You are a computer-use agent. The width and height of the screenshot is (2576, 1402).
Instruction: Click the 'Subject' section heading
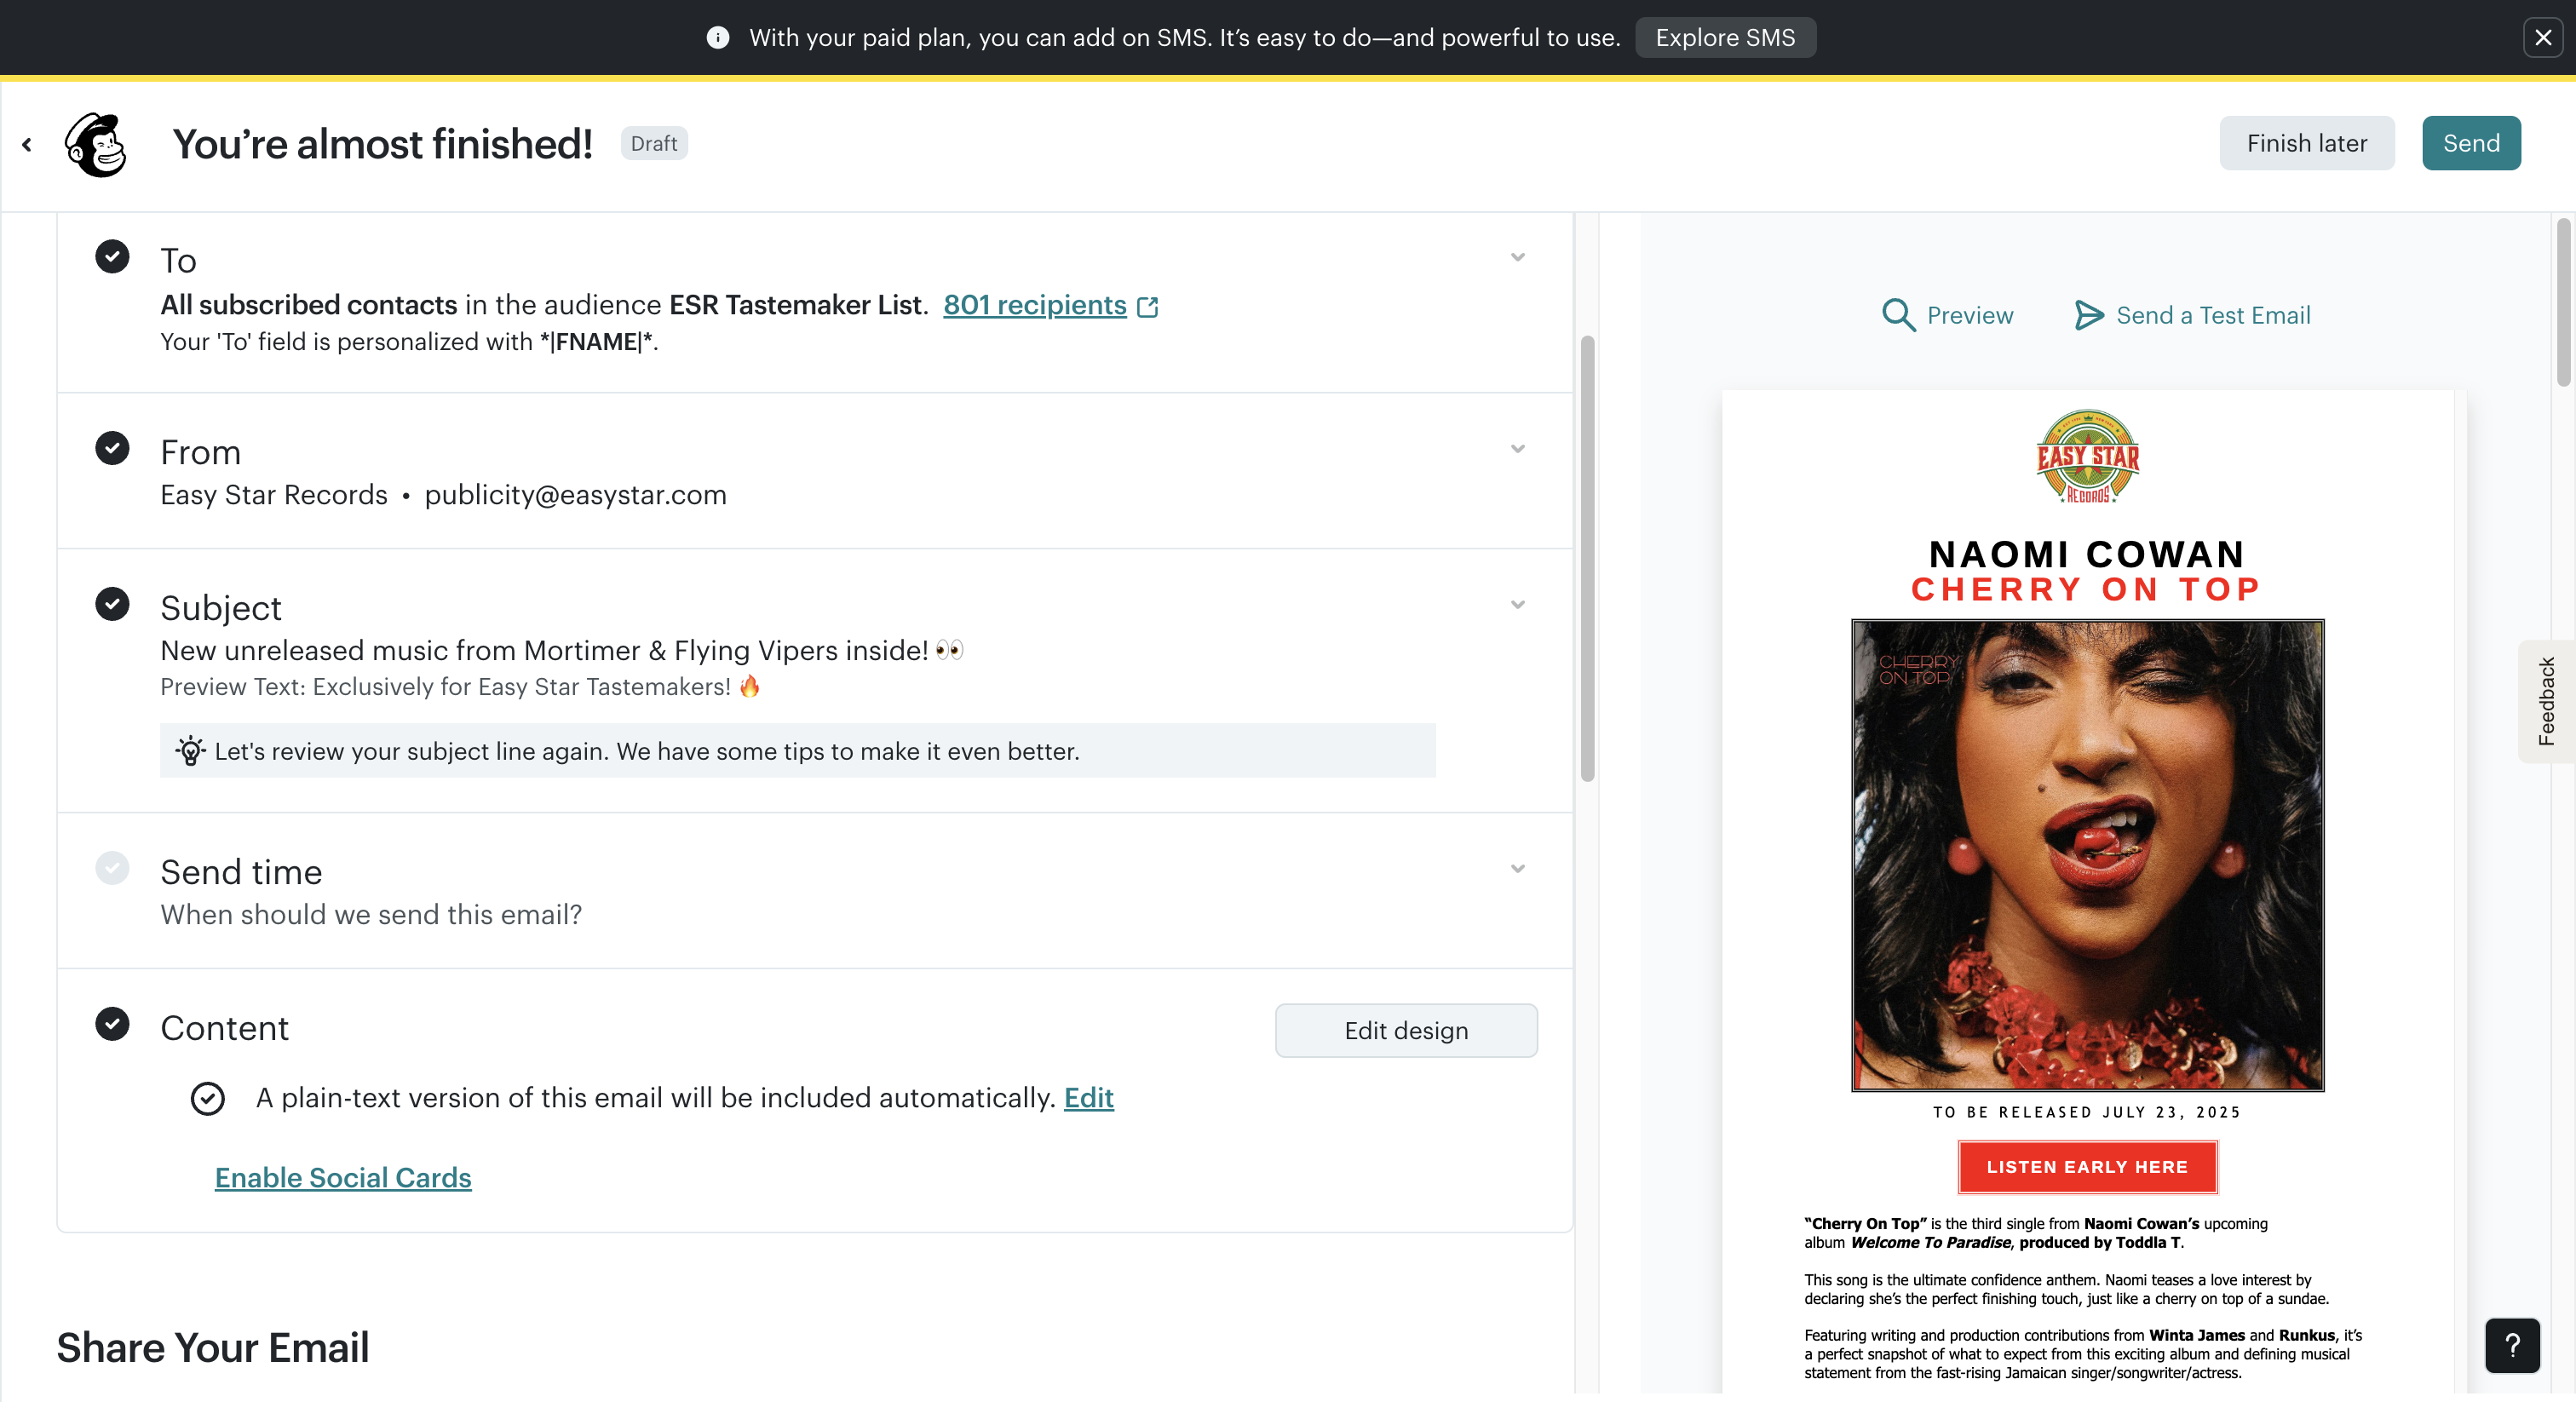tap(221, 608)
